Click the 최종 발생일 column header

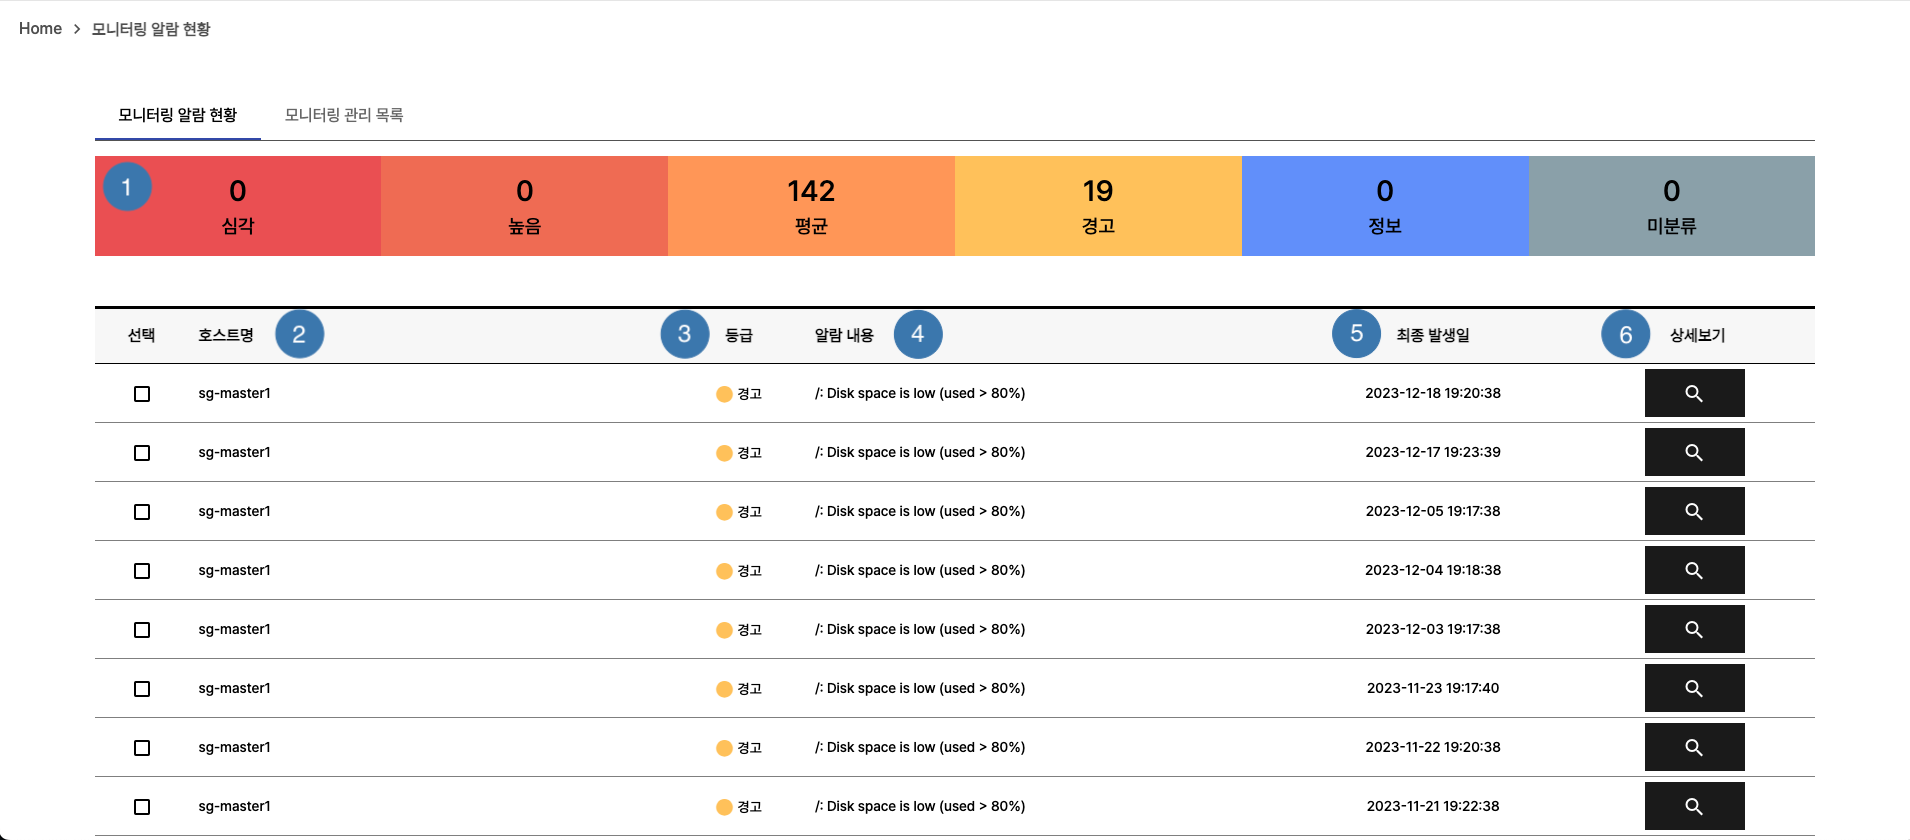(1433, 335)
